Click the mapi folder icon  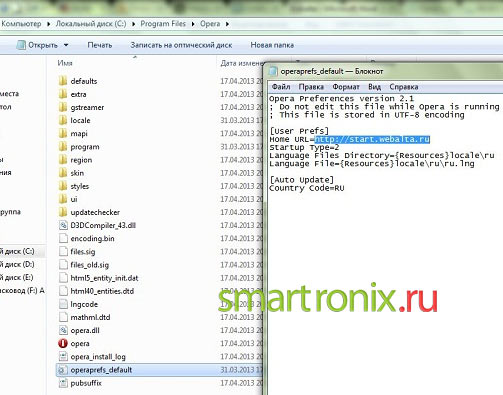pos(63,134)
